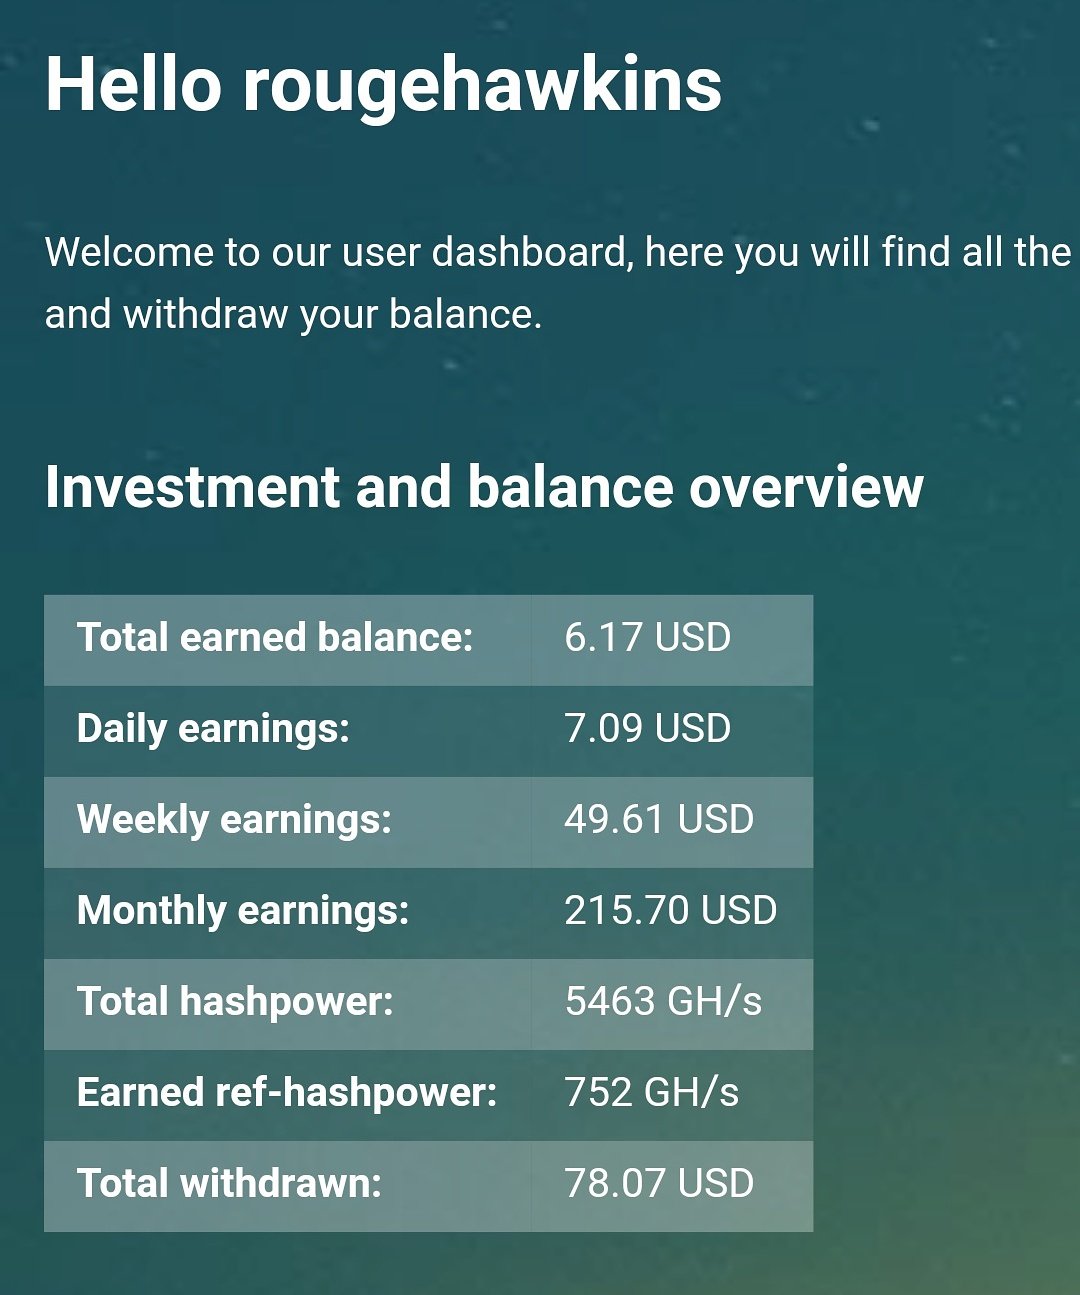Screen dimensions: 1080x1295
Task: Click the word 'rougehawkins' in the greeting
Action: 482,88
